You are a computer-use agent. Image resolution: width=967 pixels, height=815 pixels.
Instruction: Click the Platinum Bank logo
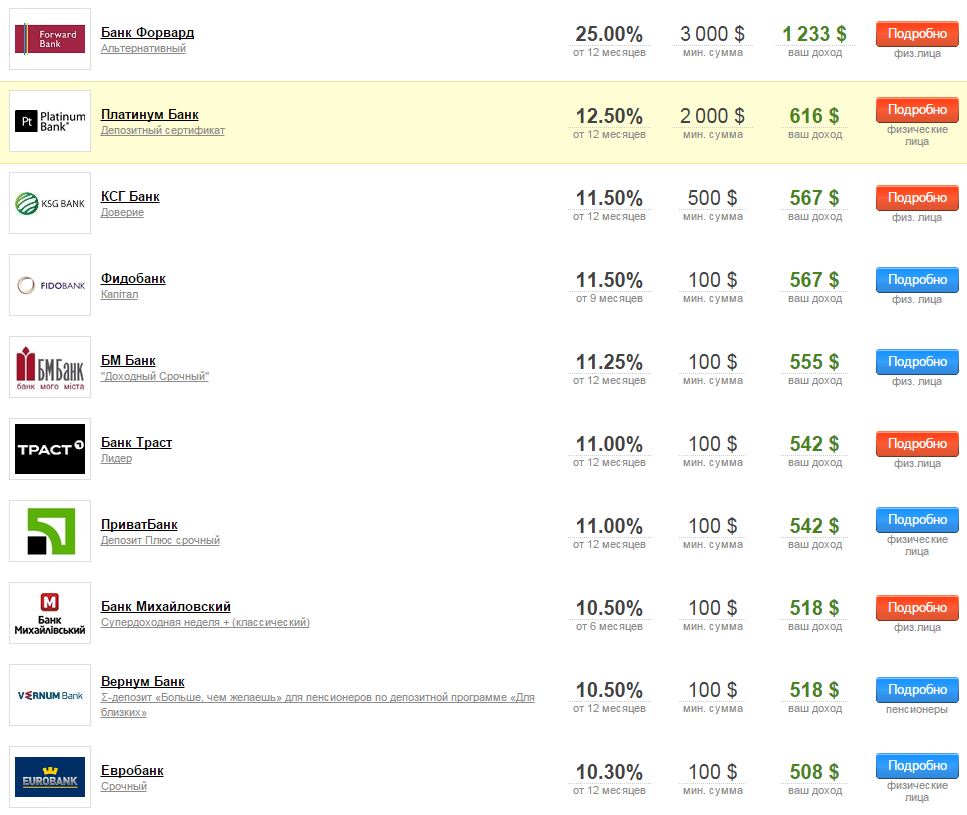(50, 121)
